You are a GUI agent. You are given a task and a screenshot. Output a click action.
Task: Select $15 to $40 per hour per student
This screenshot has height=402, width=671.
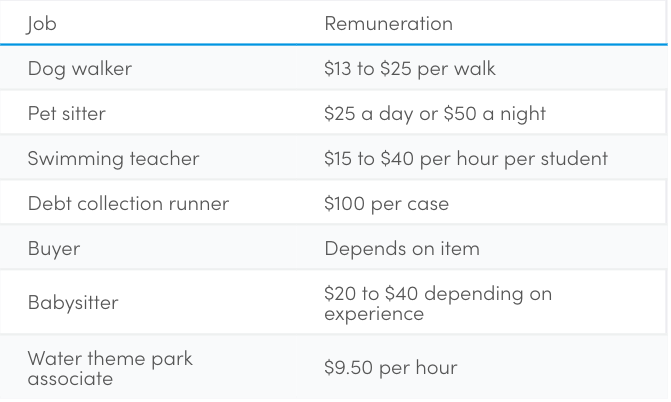(x=466, y=158)
